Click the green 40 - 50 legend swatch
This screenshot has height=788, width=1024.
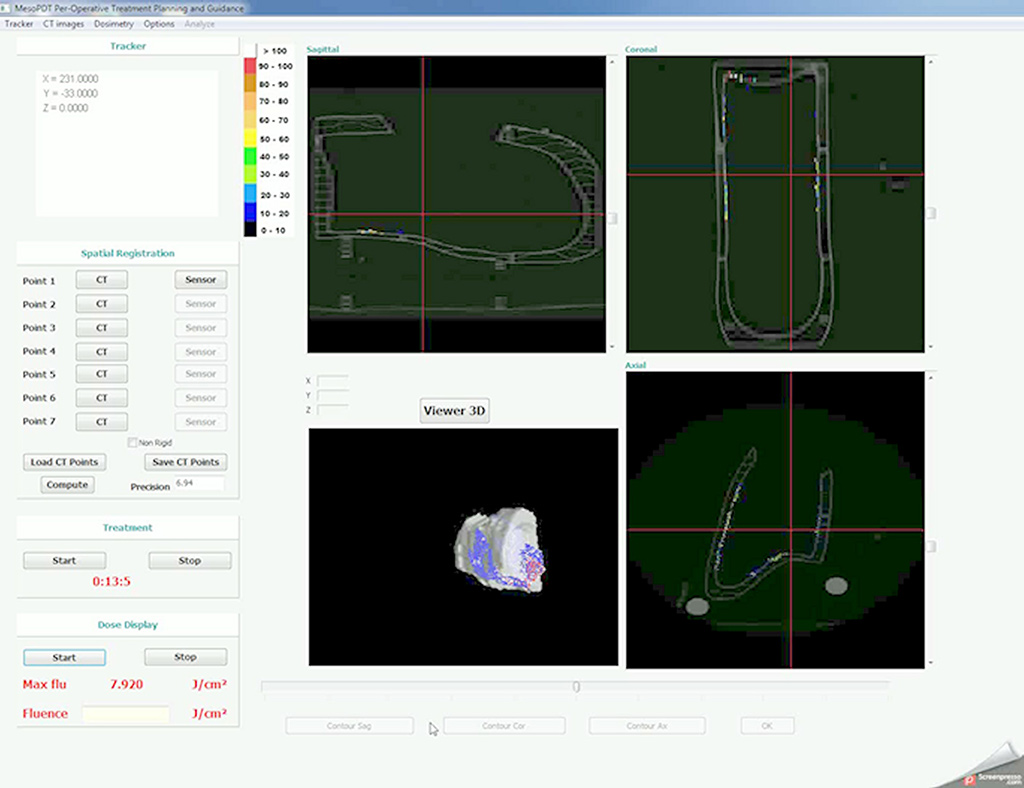[x=250, y=157]
